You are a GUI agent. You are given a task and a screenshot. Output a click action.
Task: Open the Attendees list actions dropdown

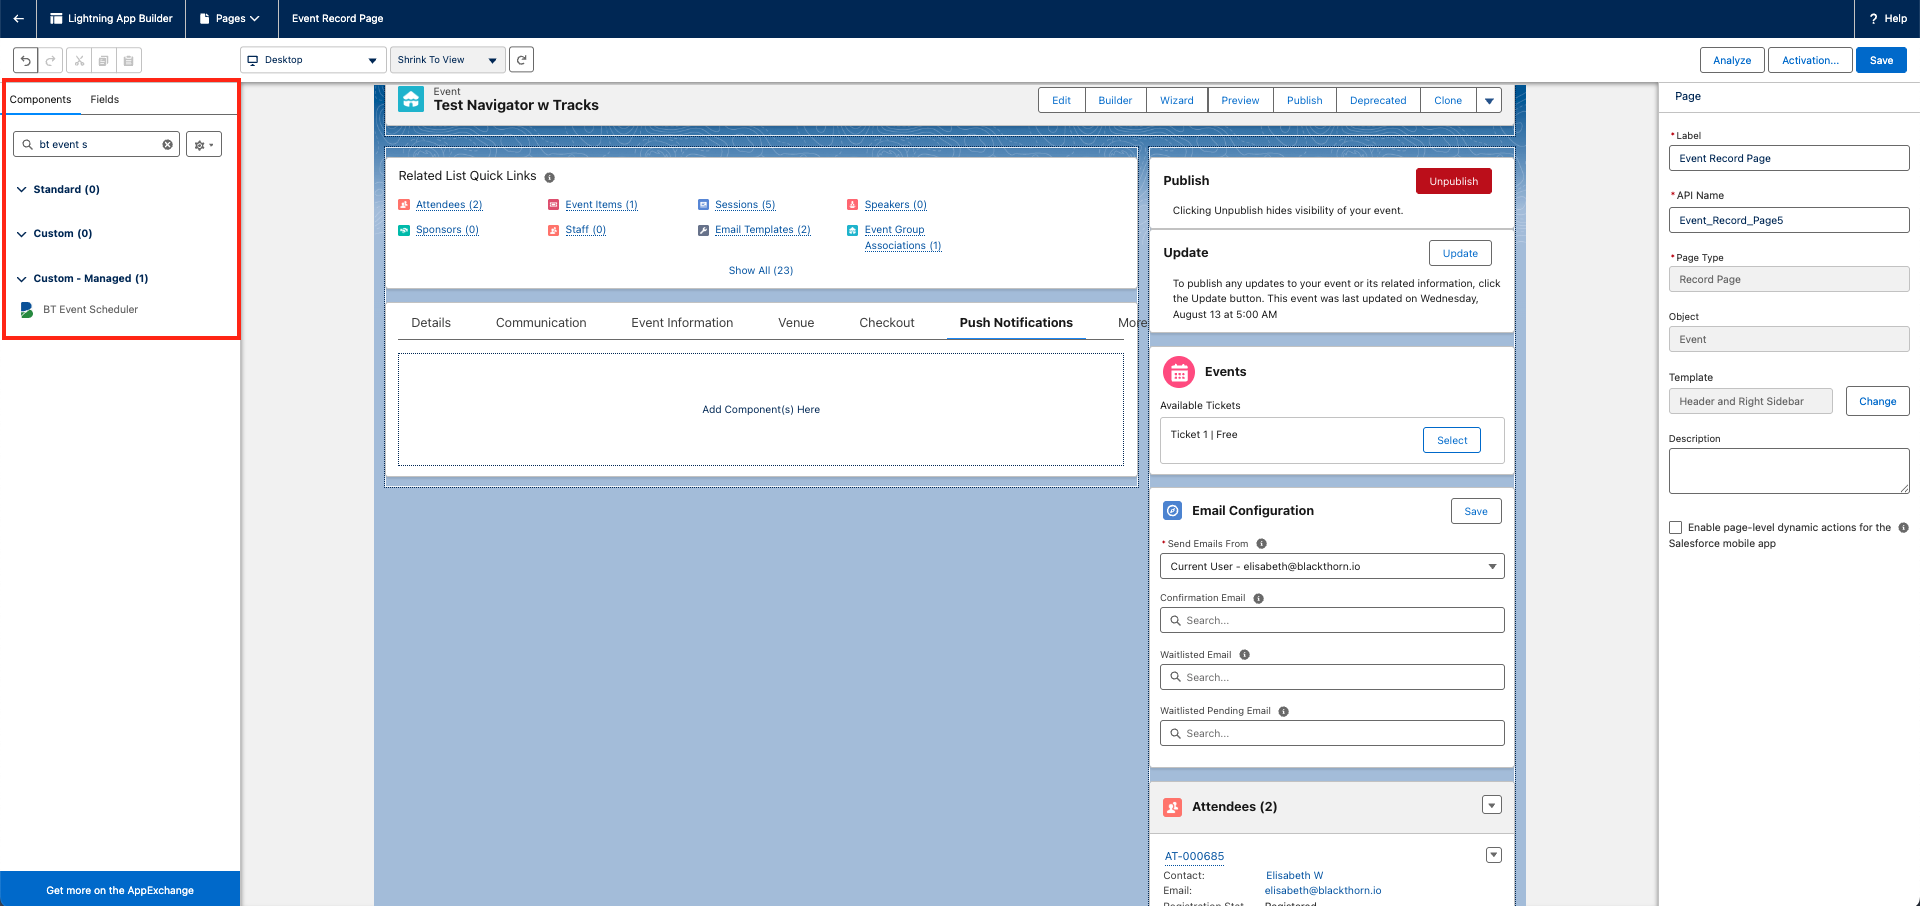click(1492, 805)
